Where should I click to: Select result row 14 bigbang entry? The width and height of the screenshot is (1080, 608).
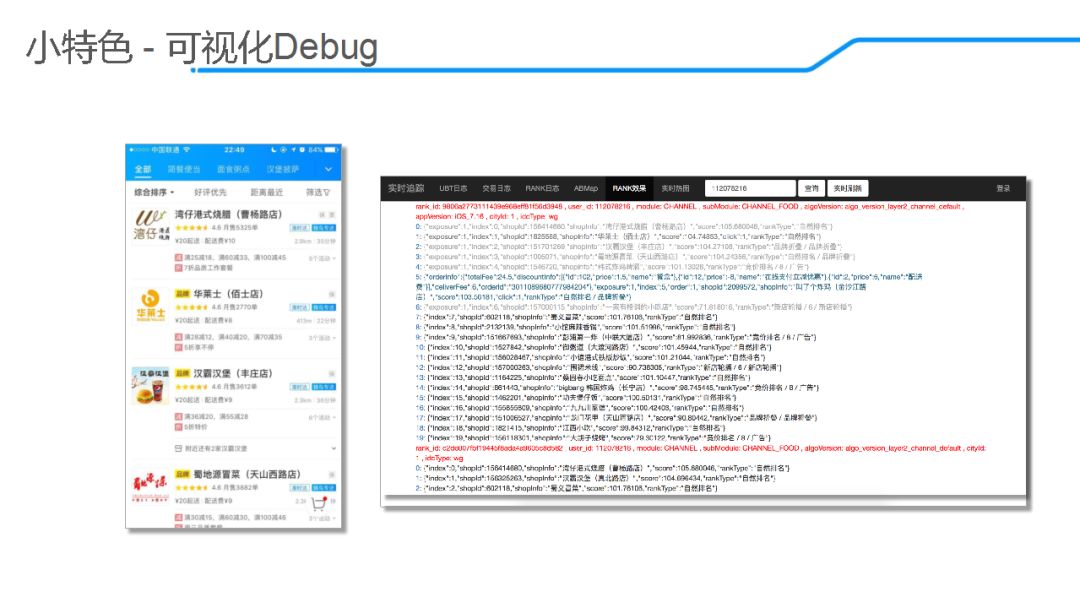(x=617, y=388)
